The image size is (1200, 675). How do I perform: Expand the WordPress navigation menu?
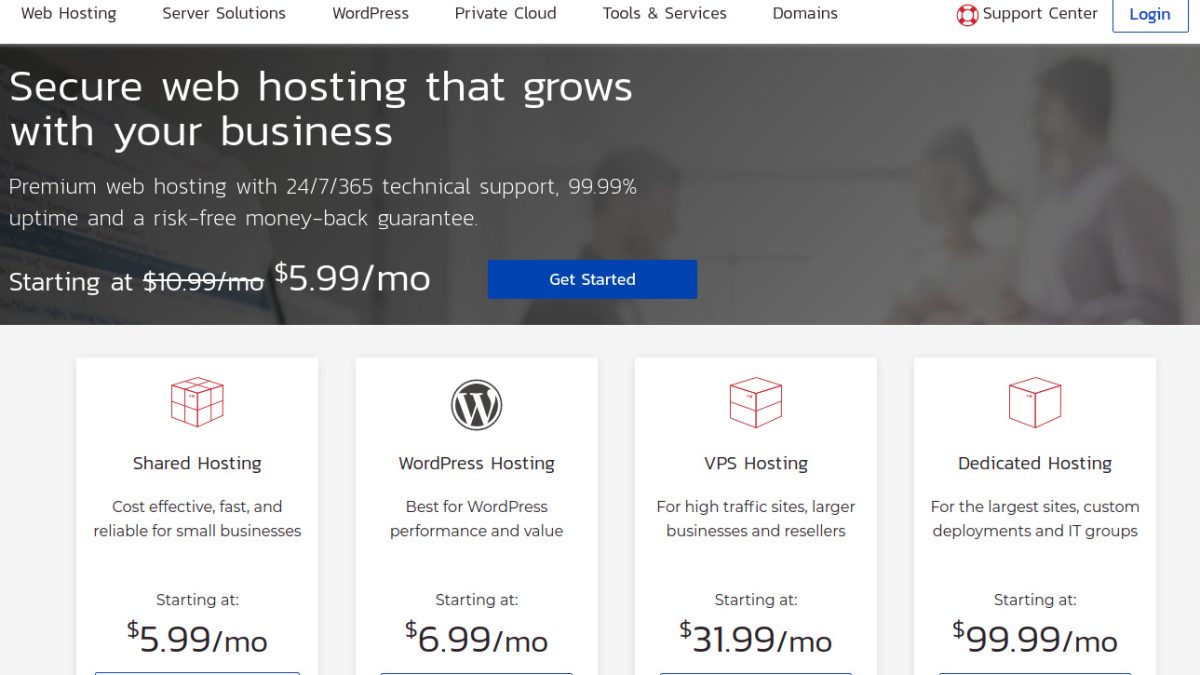(x=370, y=14)
